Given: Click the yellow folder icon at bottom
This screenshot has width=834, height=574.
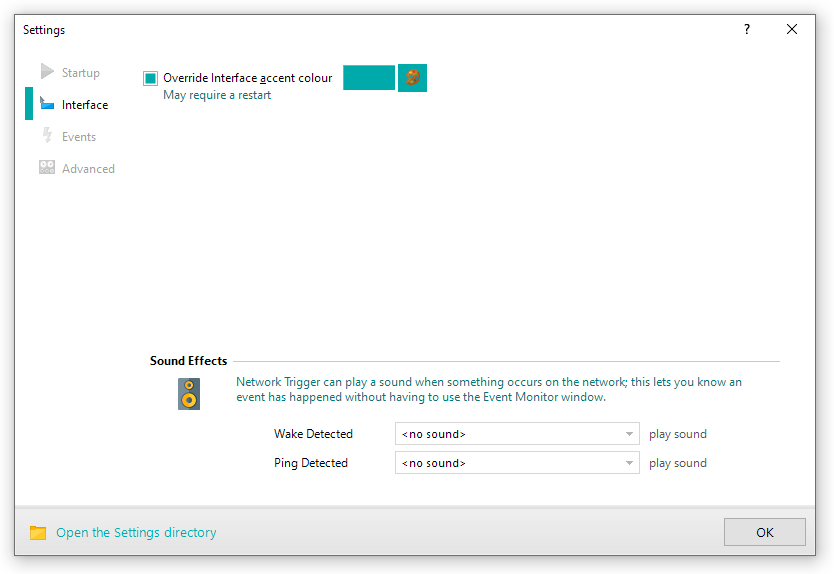Looking at the screenshot, I should coord(38,533).
